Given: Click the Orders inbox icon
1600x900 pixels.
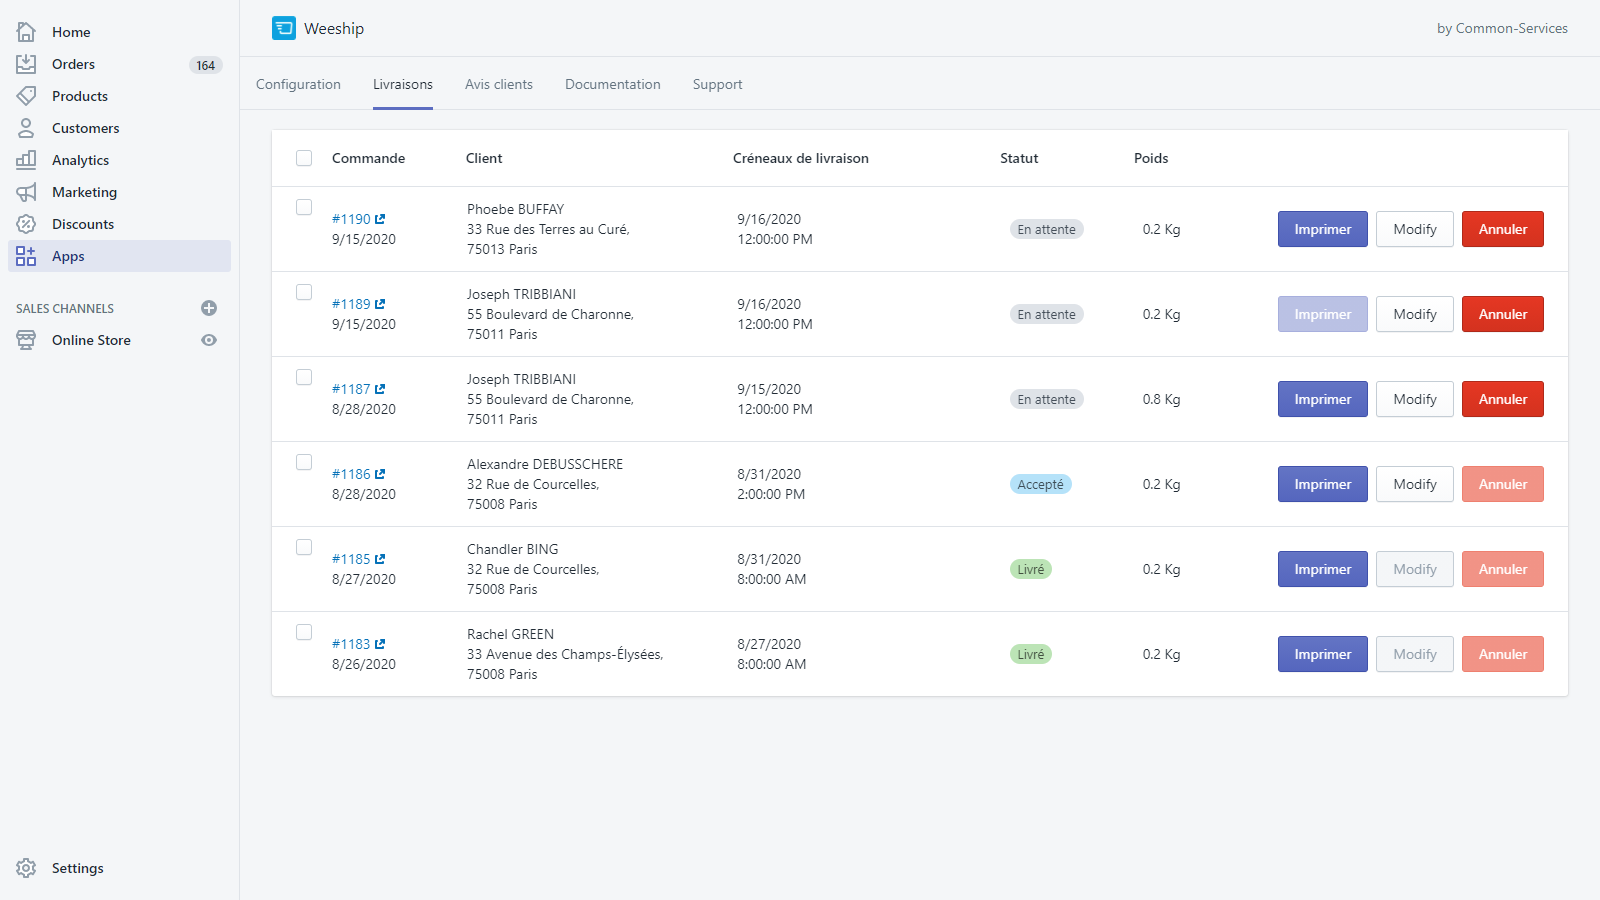Looking at the screenshot, I should [x=26, y=64].
